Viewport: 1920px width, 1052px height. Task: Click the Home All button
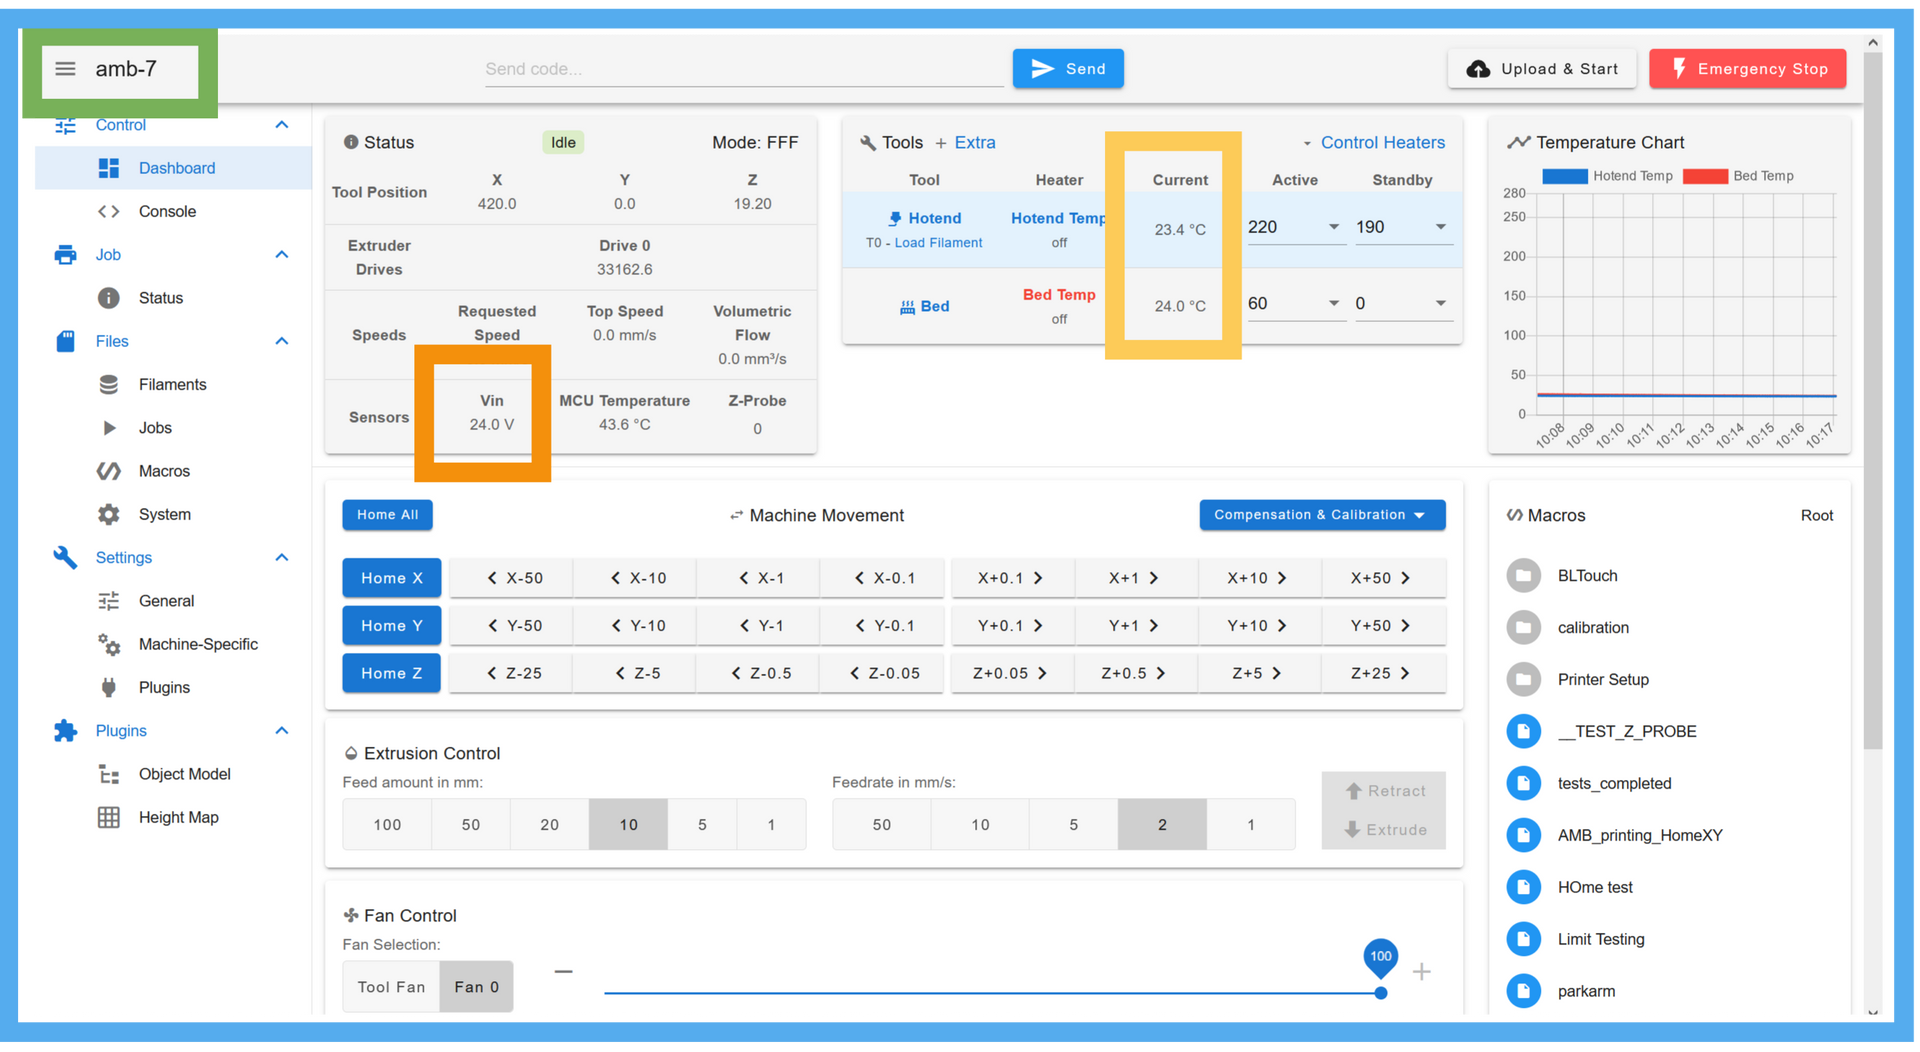click(387, 515)
